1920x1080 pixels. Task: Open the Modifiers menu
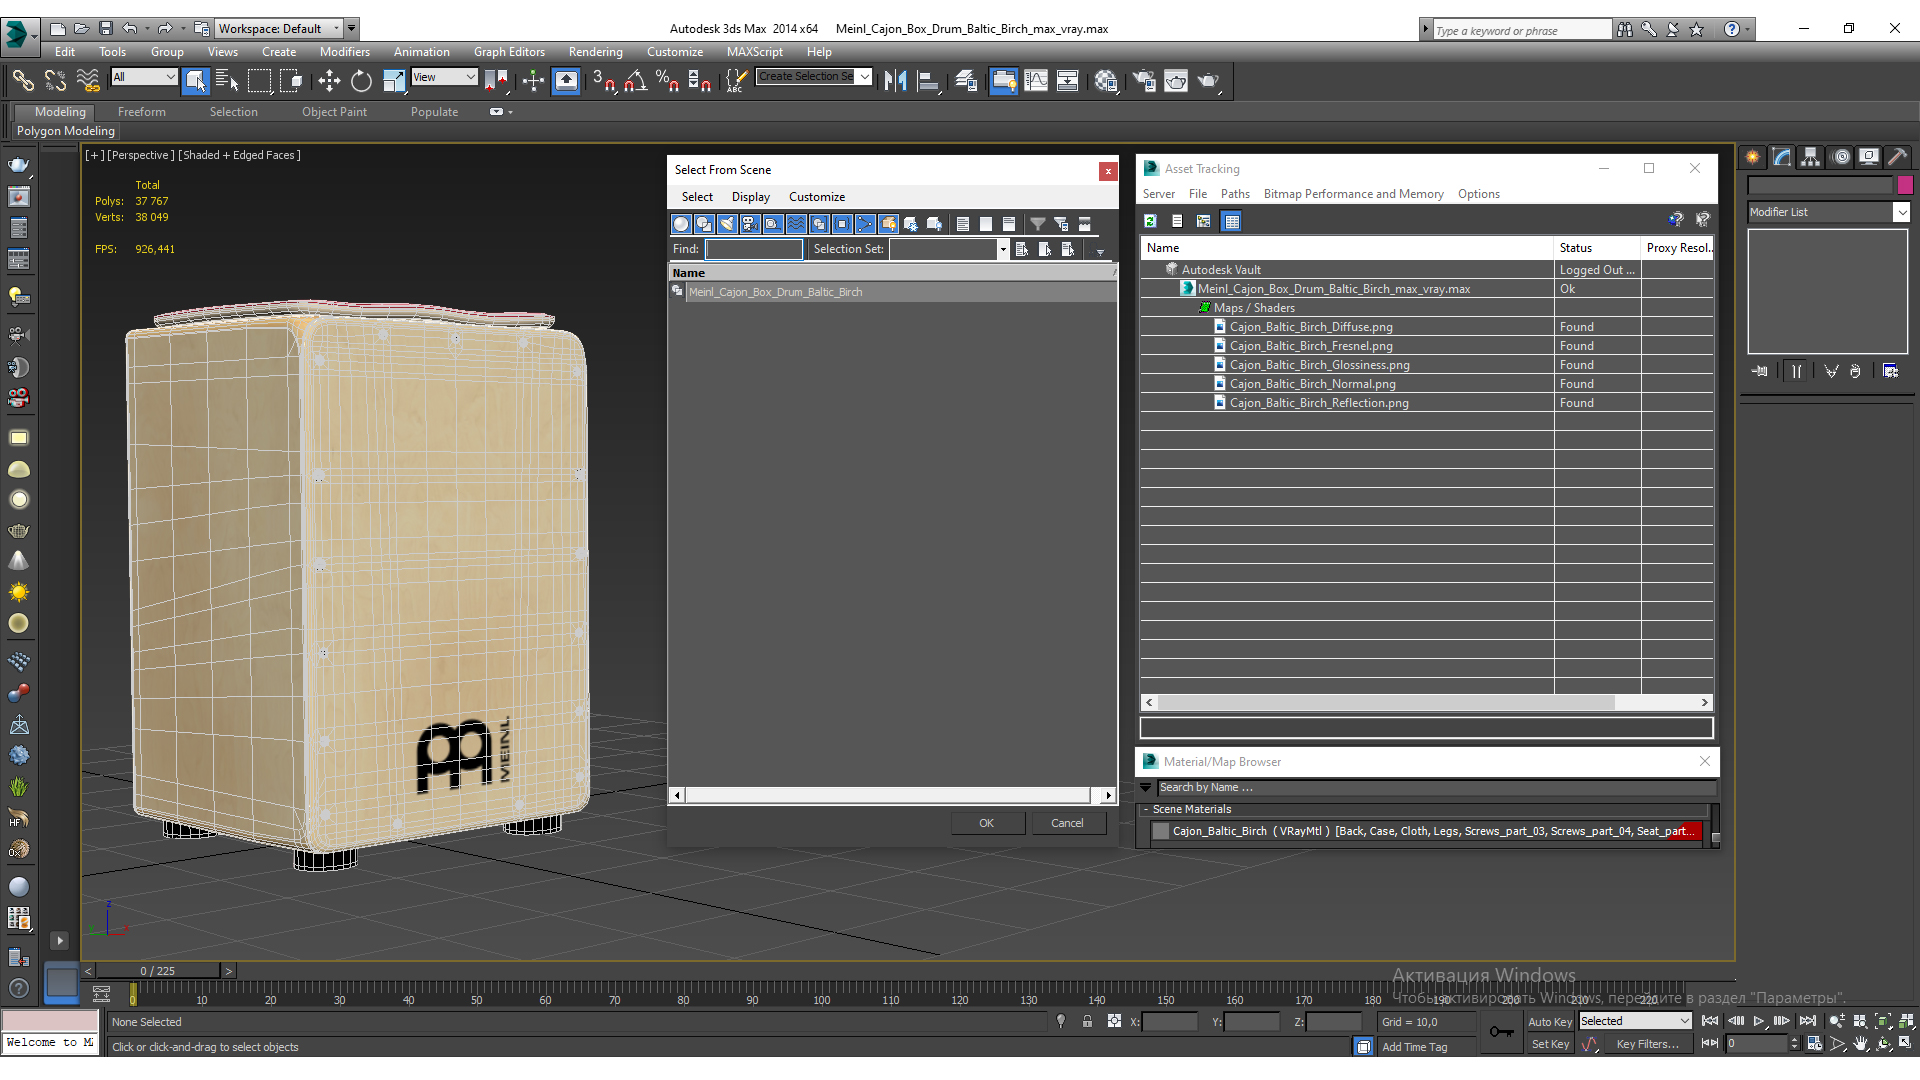(x=344, y=52)
